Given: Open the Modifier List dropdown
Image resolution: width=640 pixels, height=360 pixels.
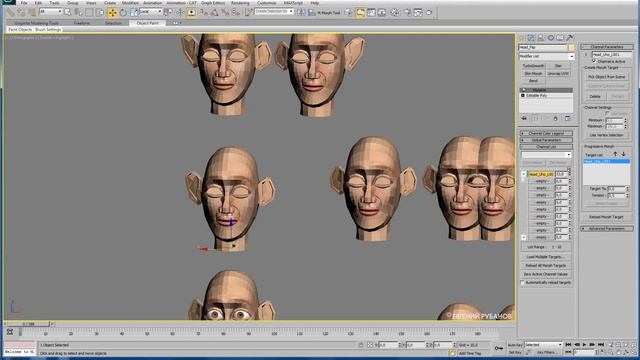Looking at the screenshot, I should pyautogui.click(x=547, y=56).
